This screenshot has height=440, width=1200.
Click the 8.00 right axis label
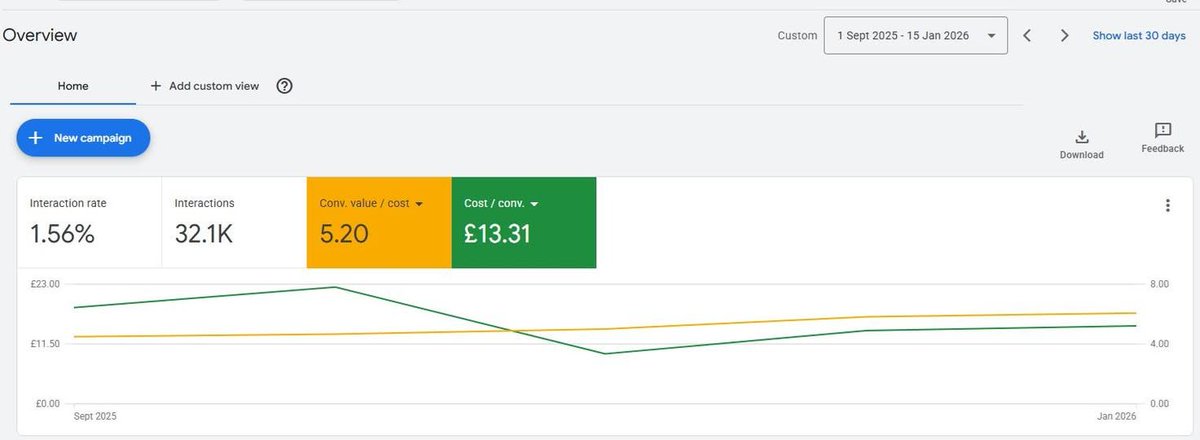click(1160, 284)
